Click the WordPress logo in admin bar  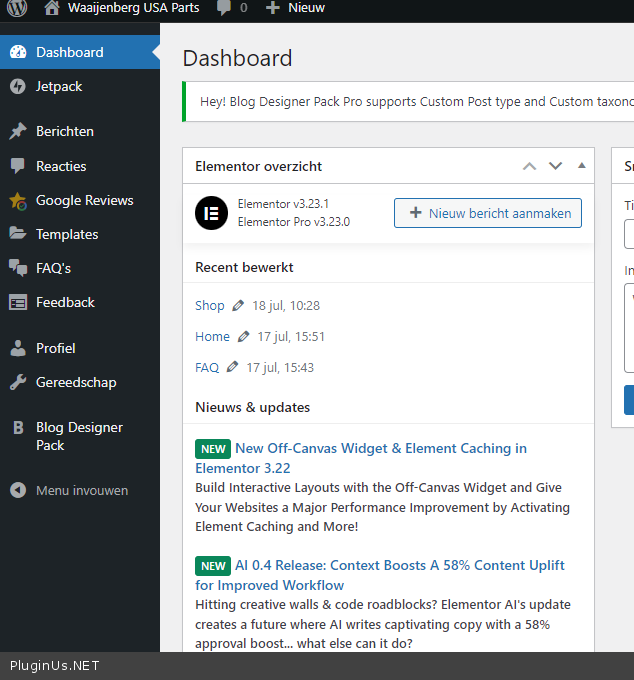tap(17, 8)
